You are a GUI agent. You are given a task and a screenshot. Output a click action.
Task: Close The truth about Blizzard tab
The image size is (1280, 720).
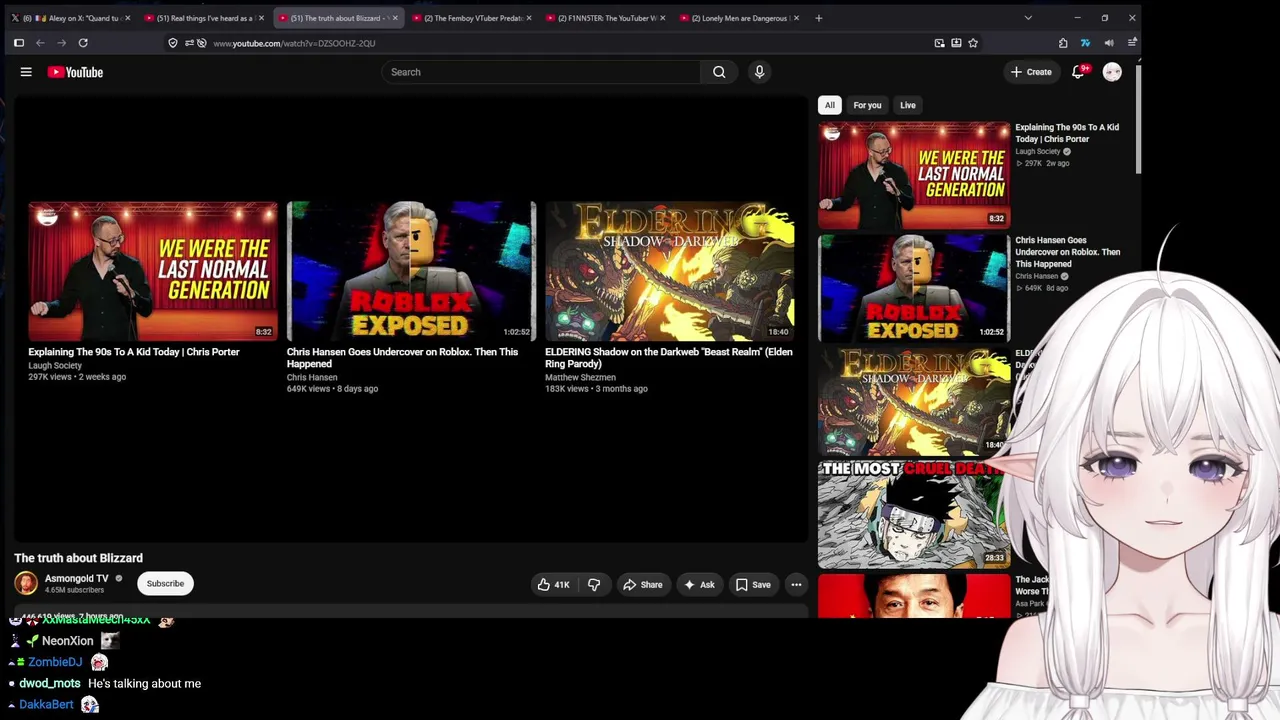point(395,18)
